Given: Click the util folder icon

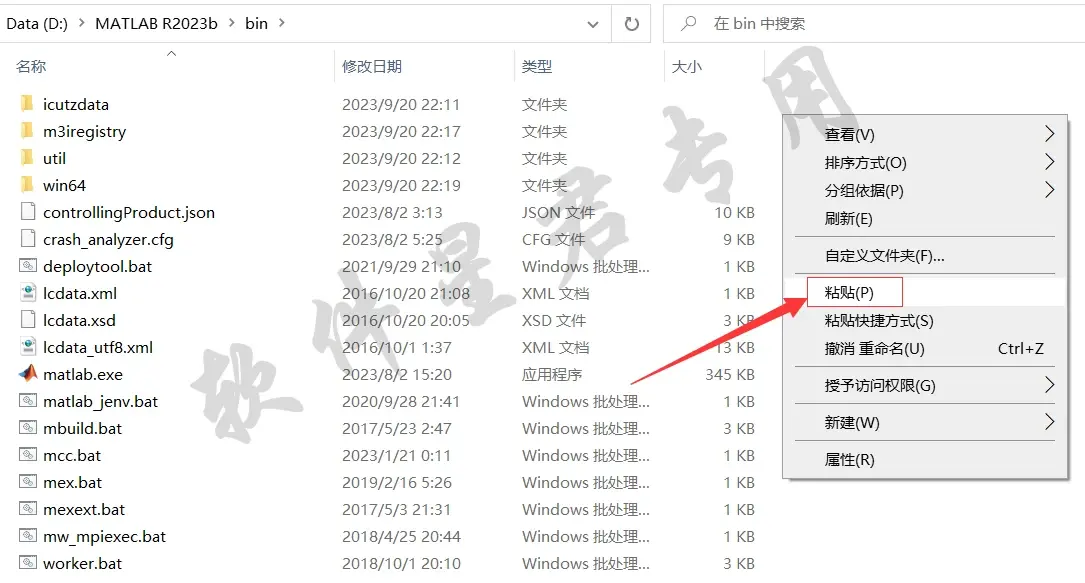Looking at the screenshot, I should tap(27, 158).
